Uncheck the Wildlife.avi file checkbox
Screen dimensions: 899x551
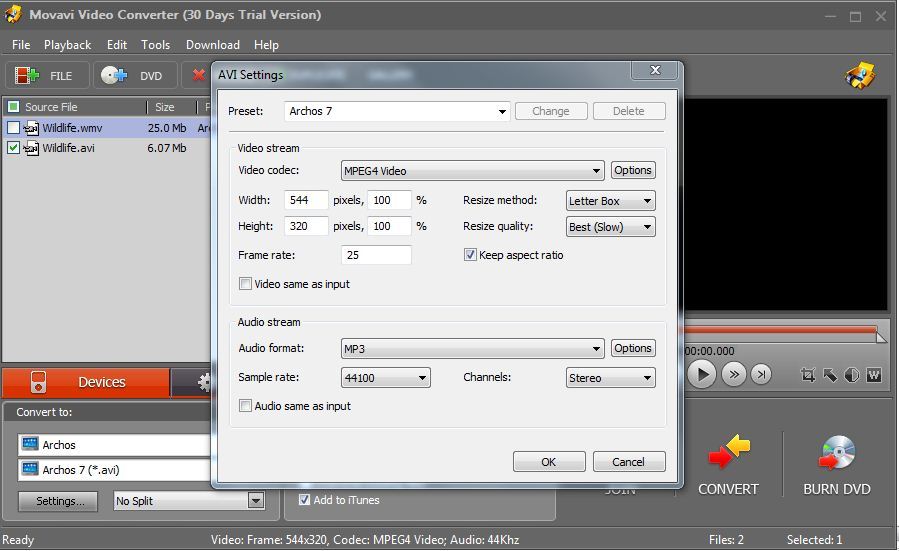pos(13,148)
